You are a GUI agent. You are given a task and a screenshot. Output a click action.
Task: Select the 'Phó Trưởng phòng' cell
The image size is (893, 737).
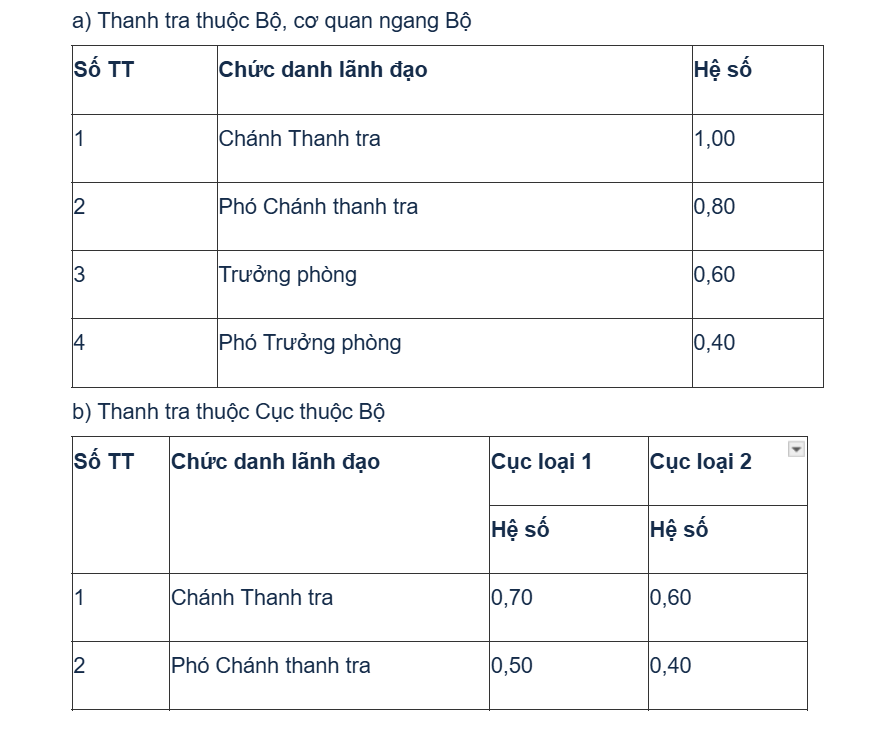310,343
